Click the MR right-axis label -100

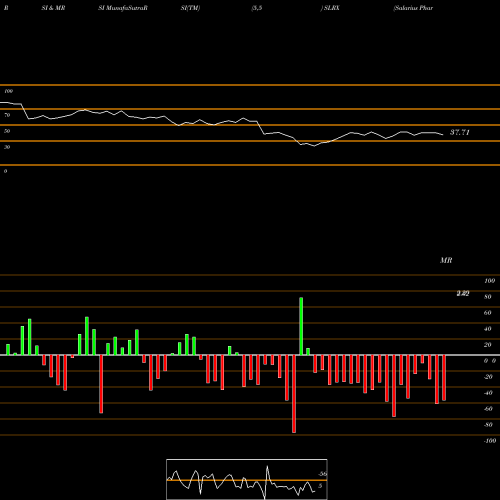click(x=490, y=441)
